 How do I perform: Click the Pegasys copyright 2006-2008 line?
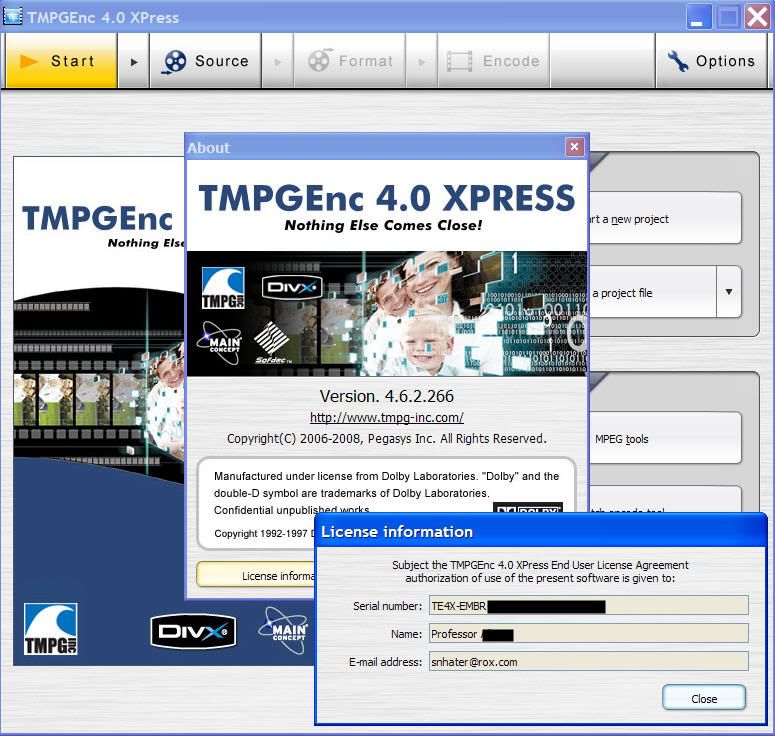tap(387, 438)
